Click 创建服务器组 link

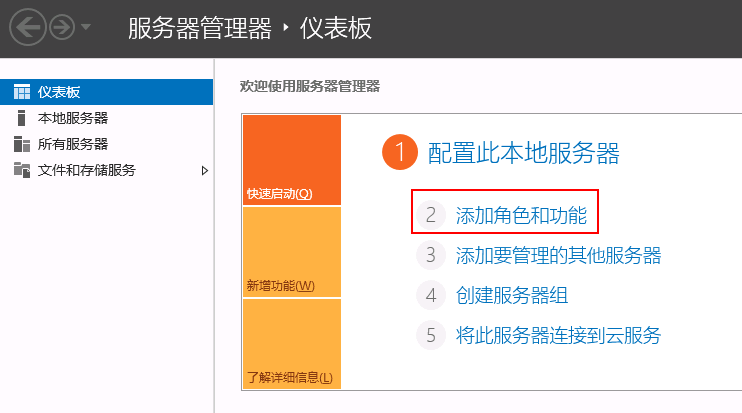point(512,296)
